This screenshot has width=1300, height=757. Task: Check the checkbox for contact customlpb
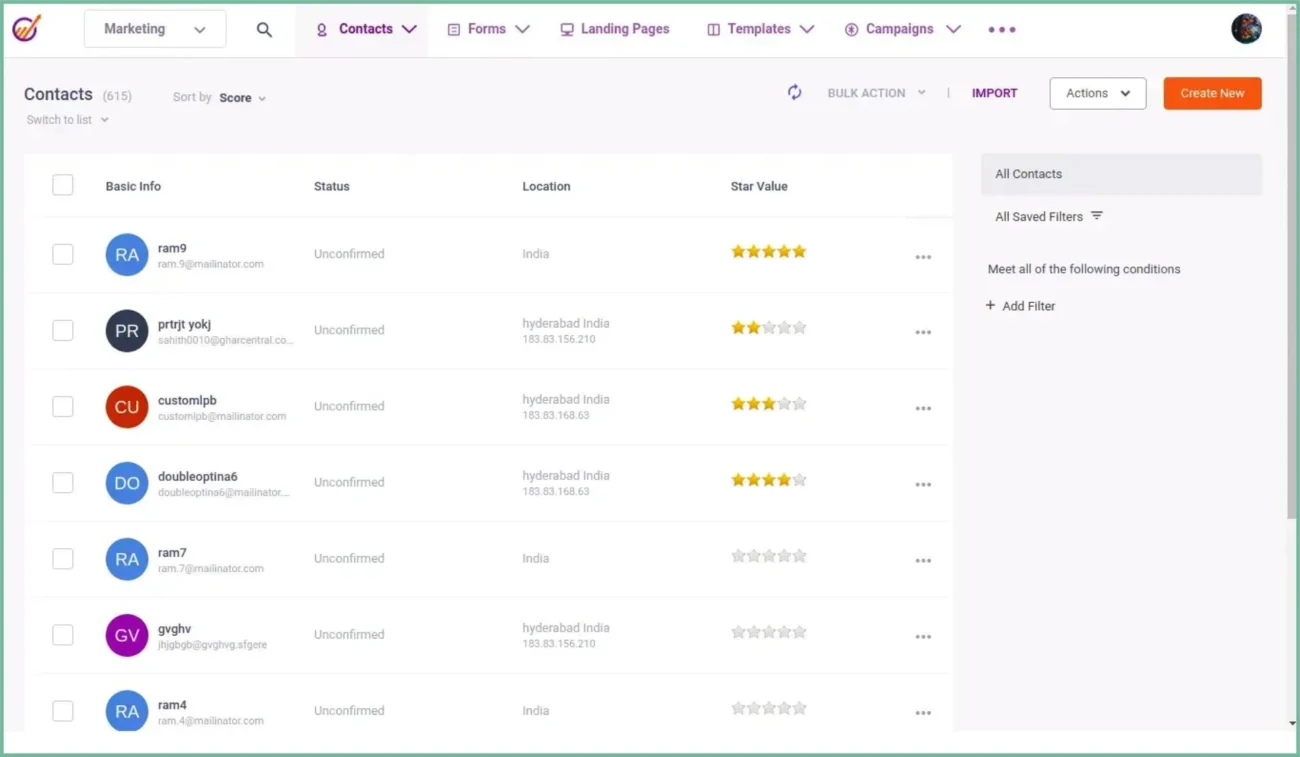click(x=62, y=406)
